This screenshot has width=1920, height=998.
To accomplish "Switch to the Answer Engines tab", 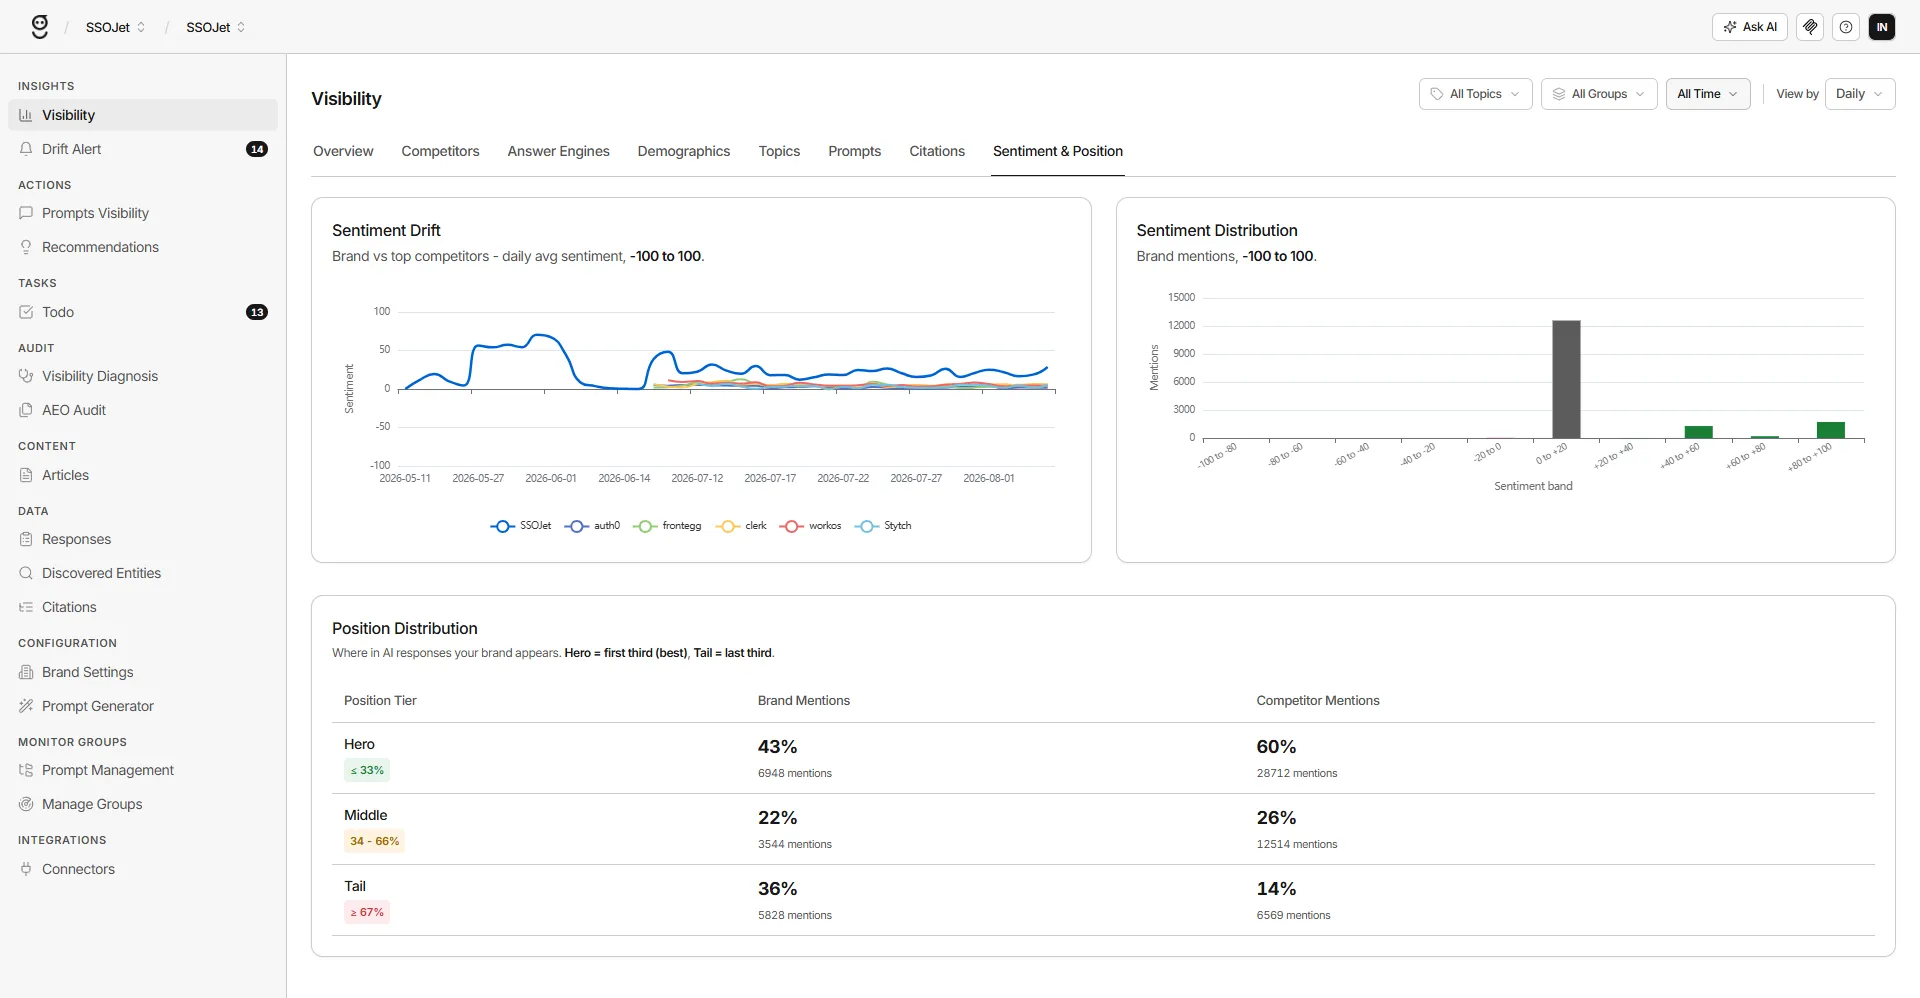I will click(558, 151).
